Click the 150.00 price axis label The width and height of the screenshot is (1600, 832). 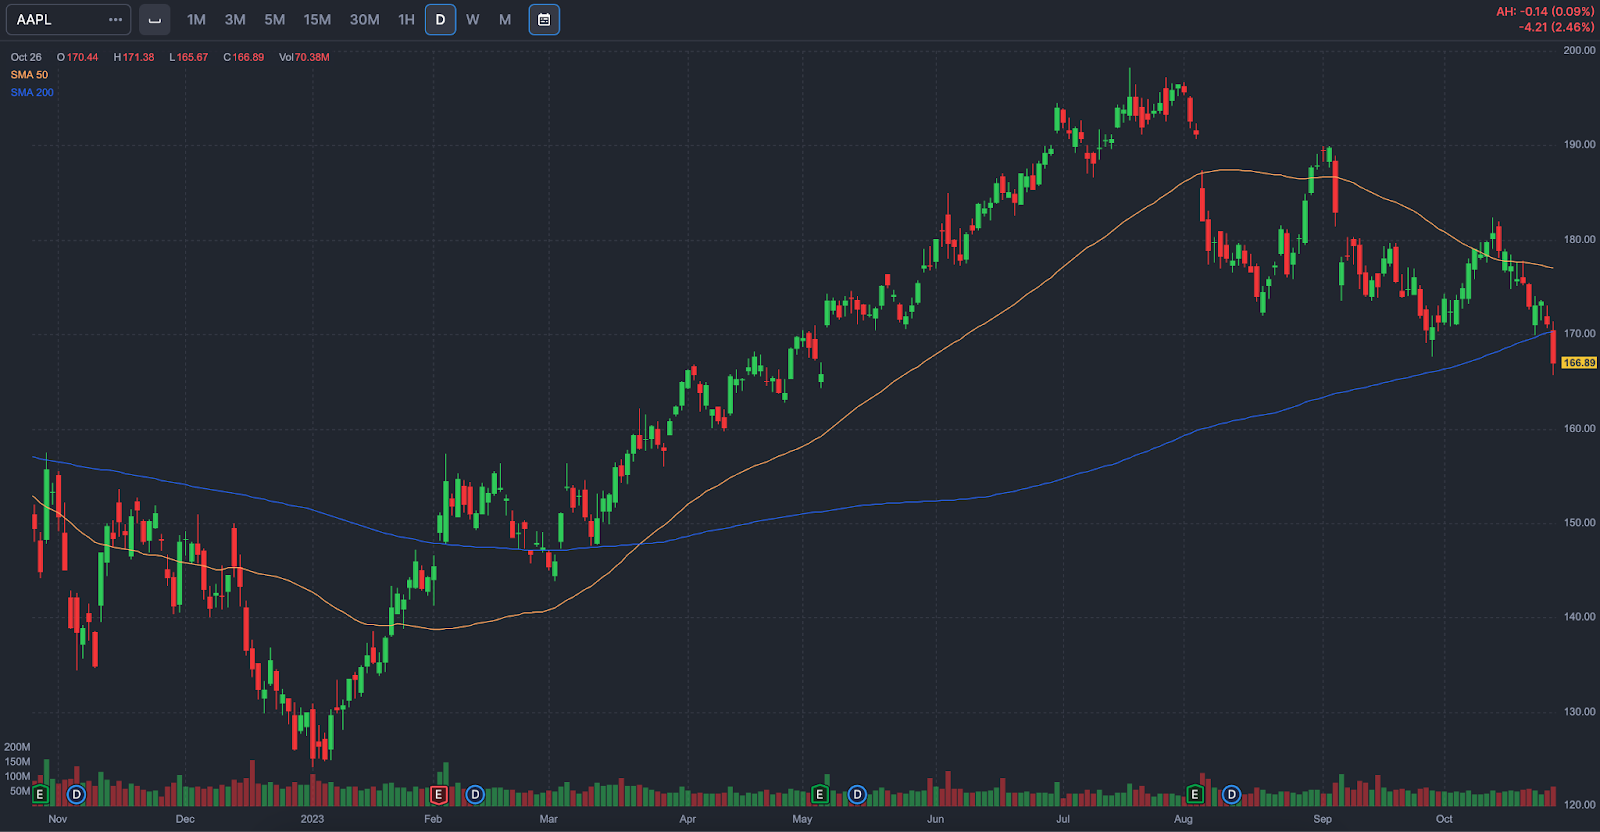[1580, 523]
